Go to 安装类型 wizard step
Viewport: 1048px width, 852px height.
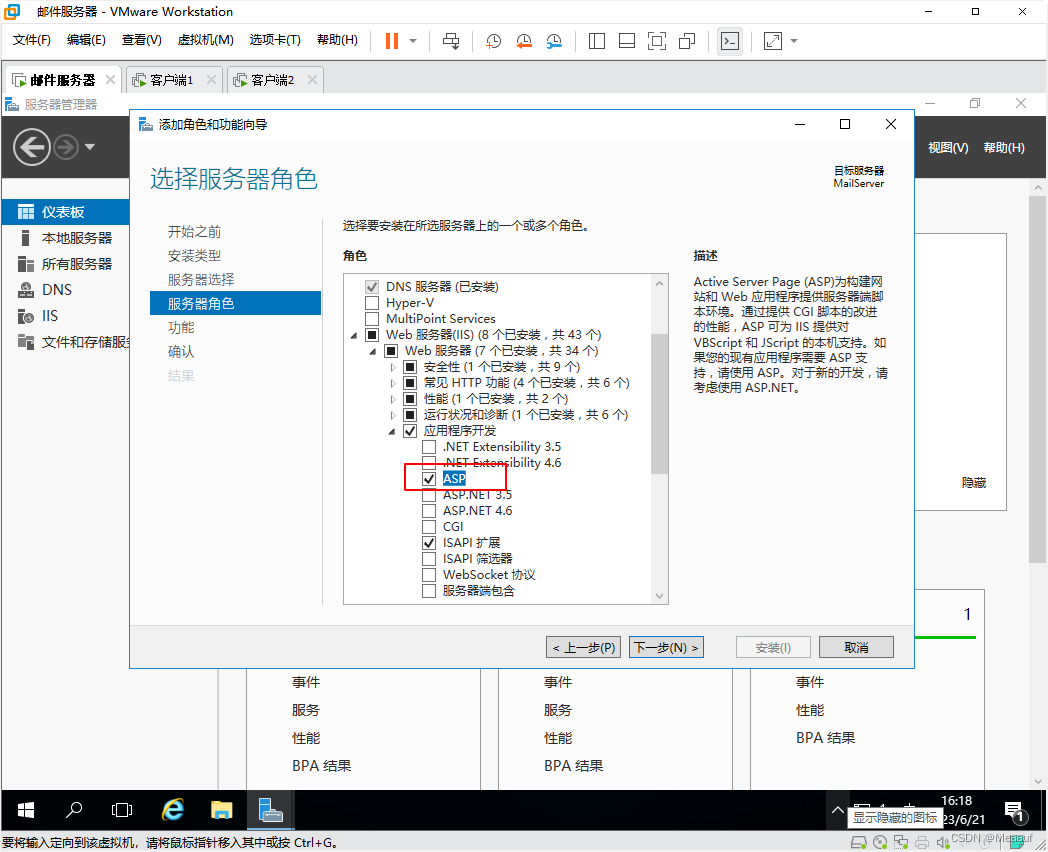pos(194,256)
